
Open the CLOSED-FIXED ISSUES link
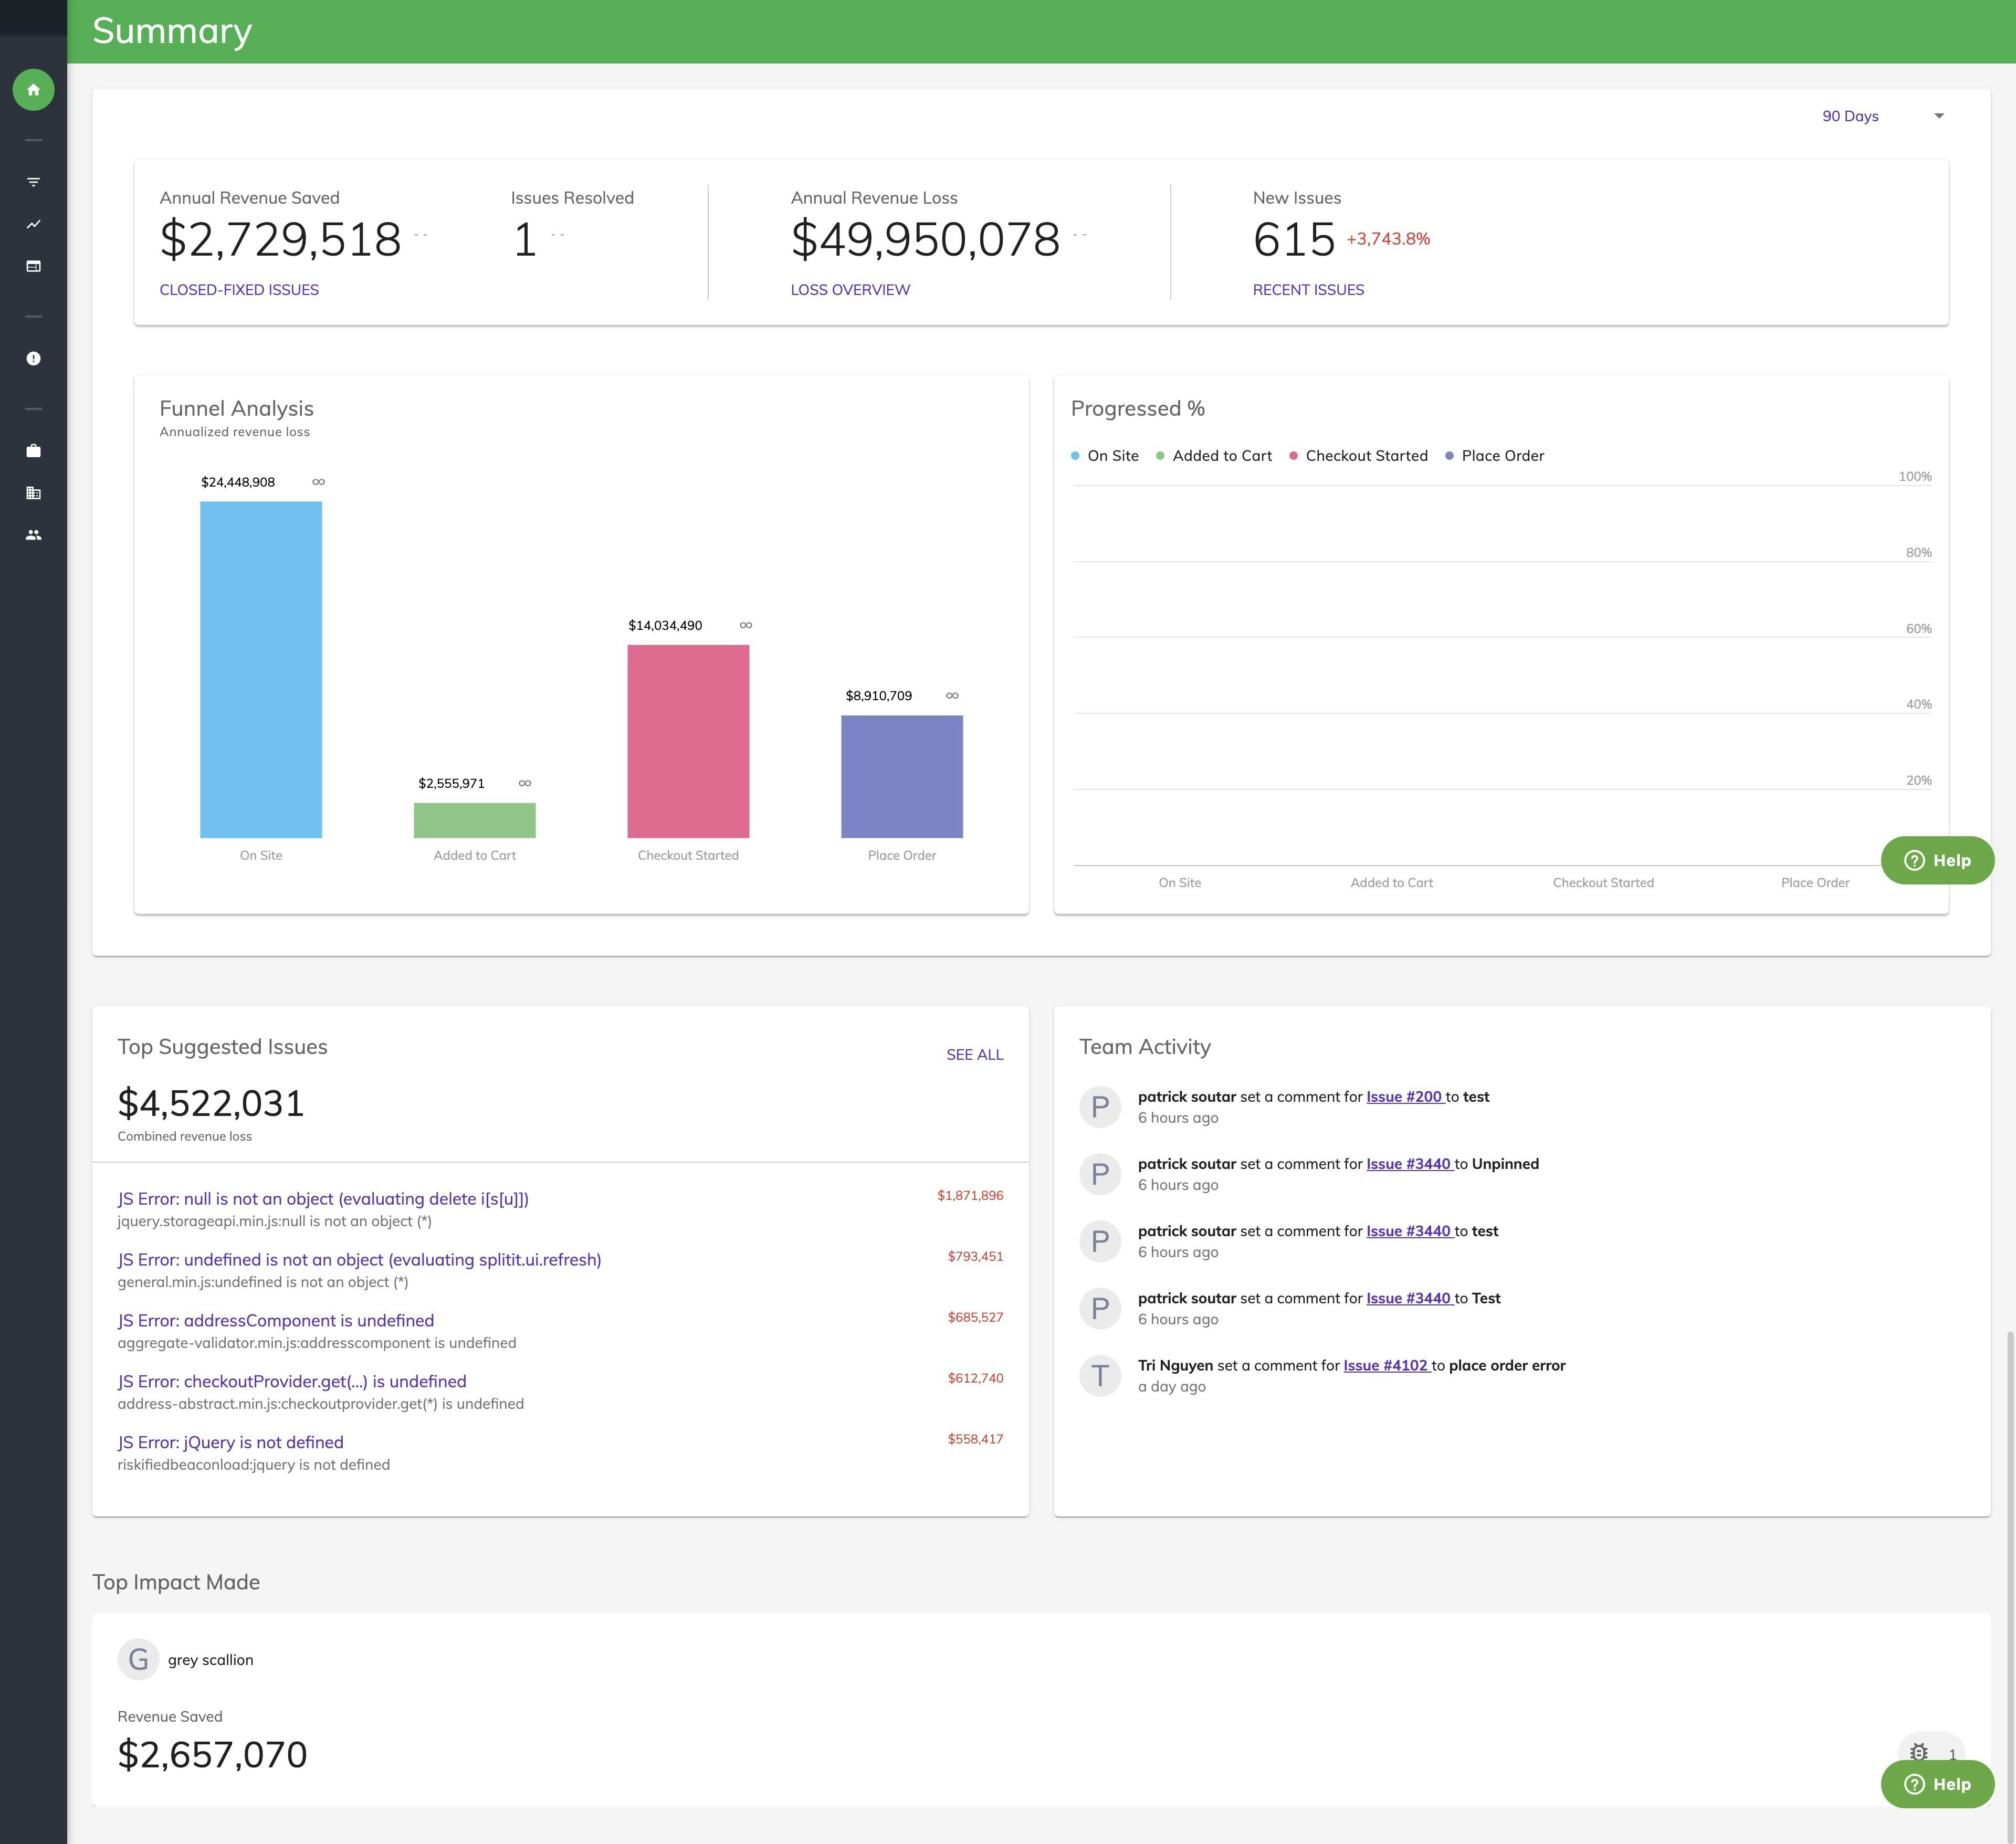239,289
